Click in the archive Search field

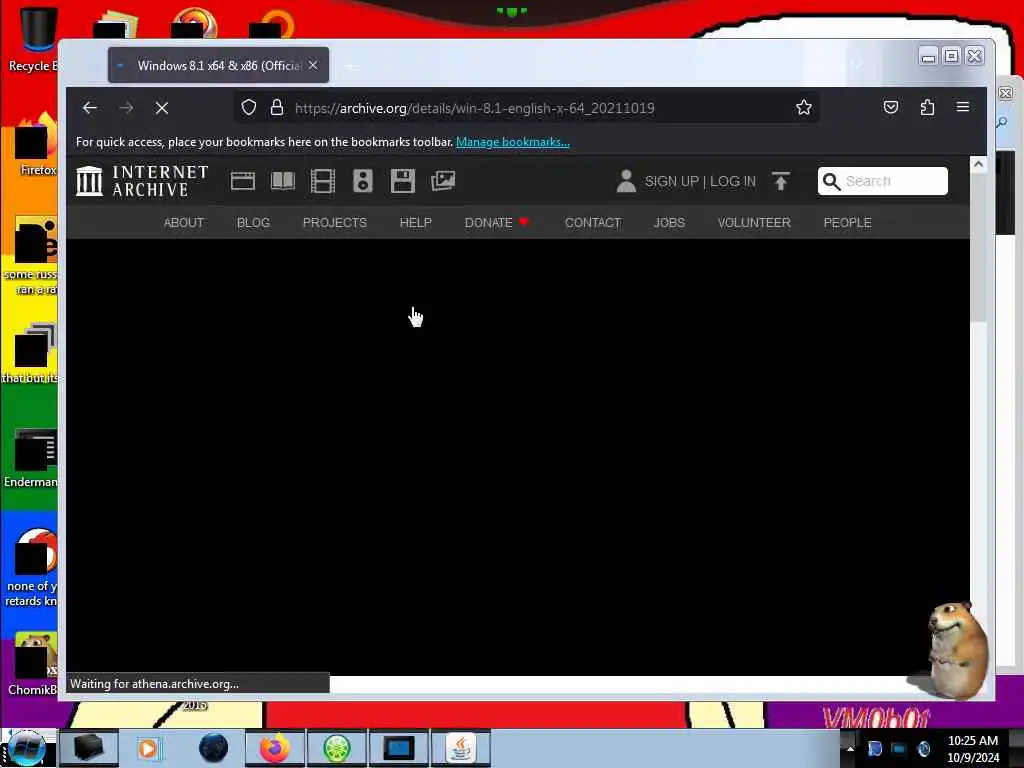pos(882,181)
